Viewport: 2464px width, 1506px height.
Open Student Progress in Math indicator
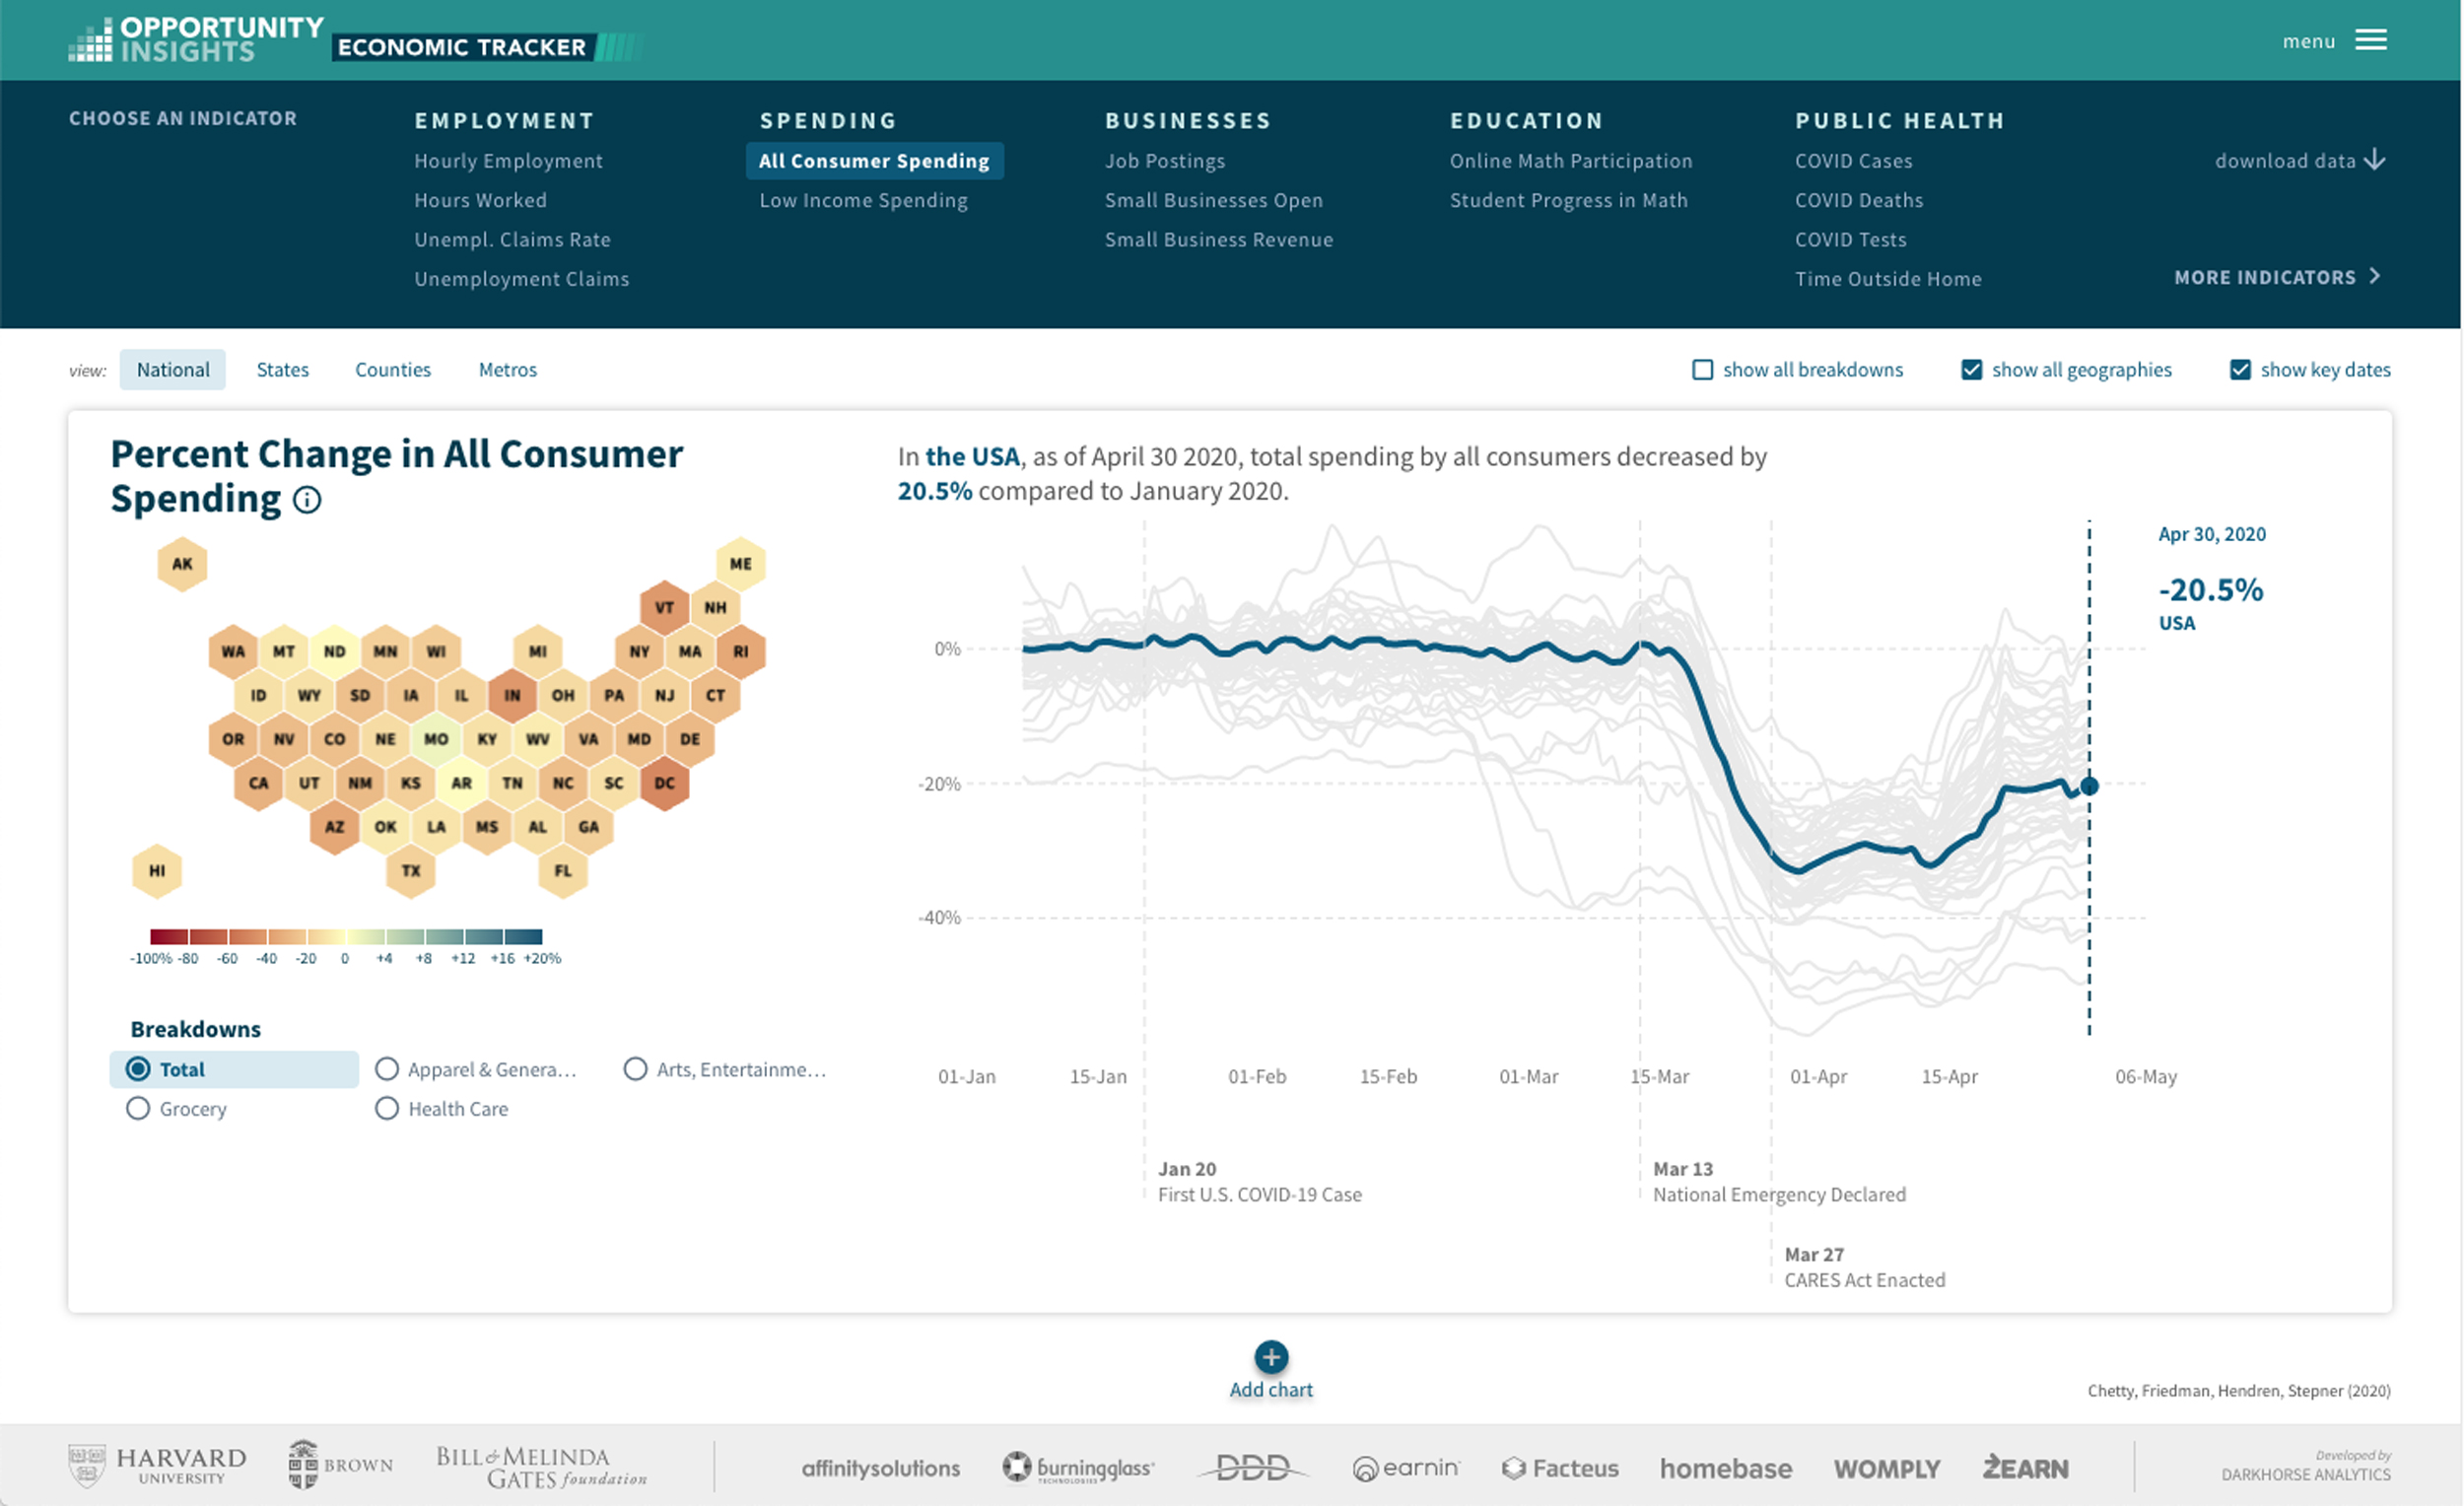1568,200
